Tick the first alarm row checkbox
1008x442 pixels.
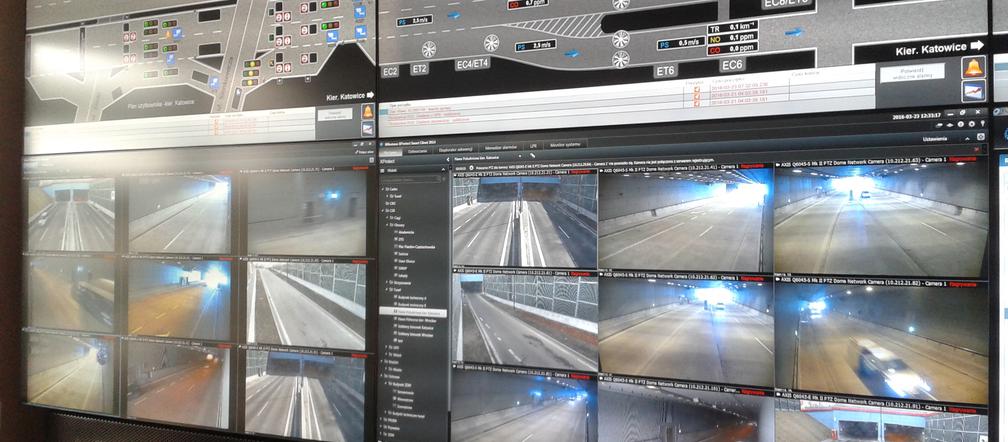point(697,86)
